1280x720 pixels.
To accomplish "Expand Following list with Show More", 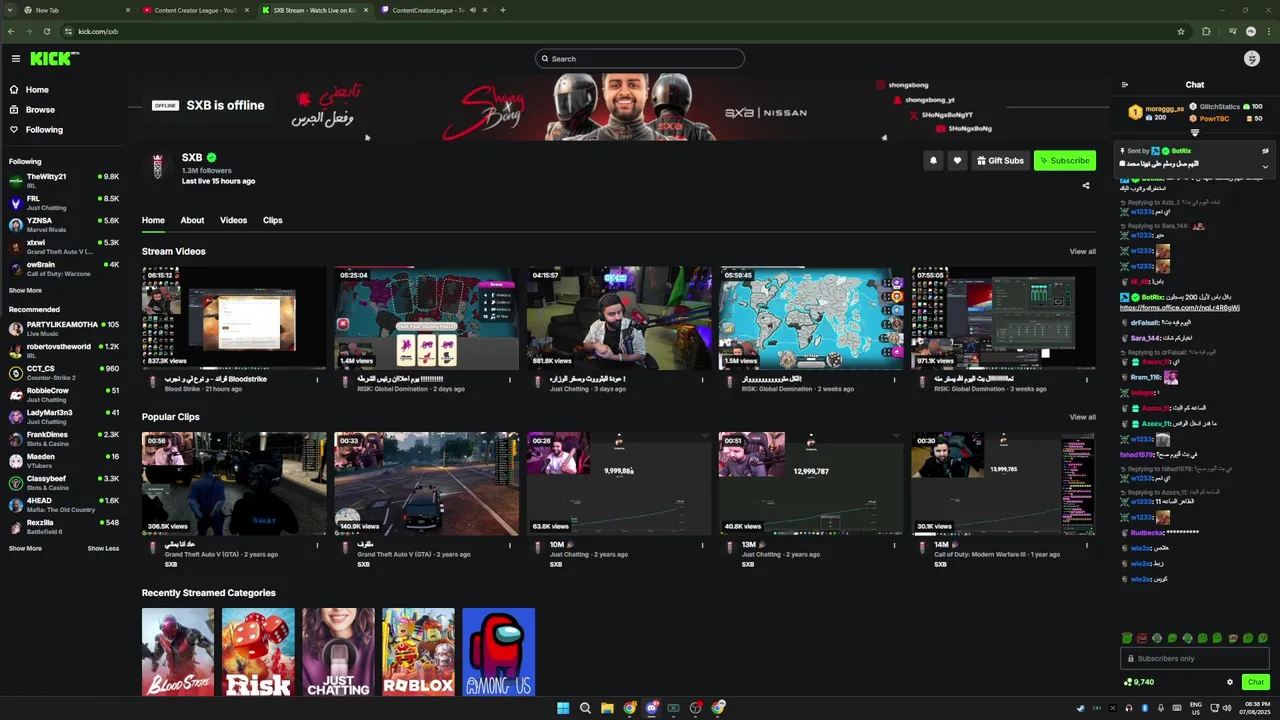I will click(x=25, y=291).
